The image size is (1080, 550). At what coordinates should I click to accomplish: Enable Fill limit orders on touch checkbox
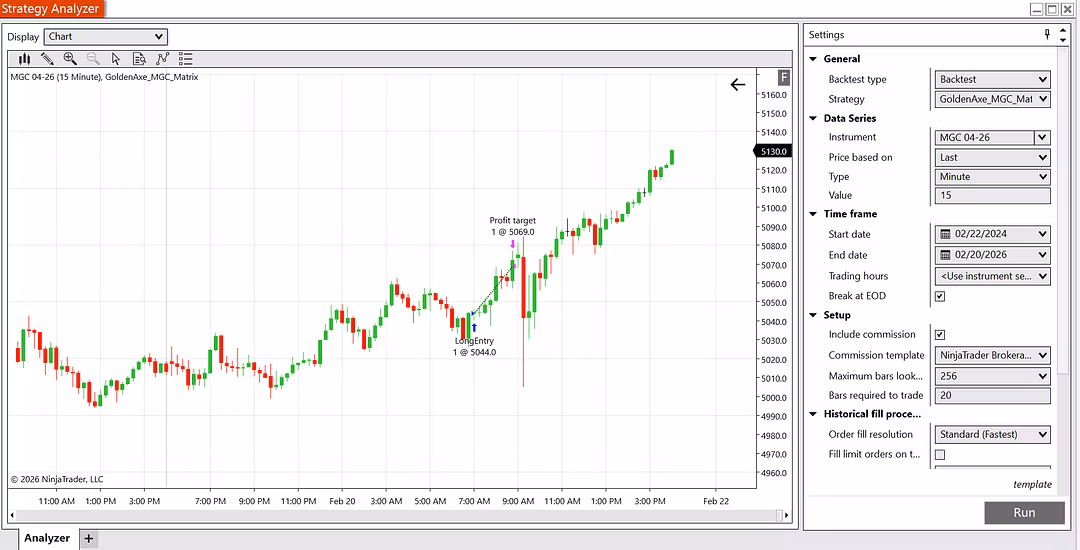939,455
